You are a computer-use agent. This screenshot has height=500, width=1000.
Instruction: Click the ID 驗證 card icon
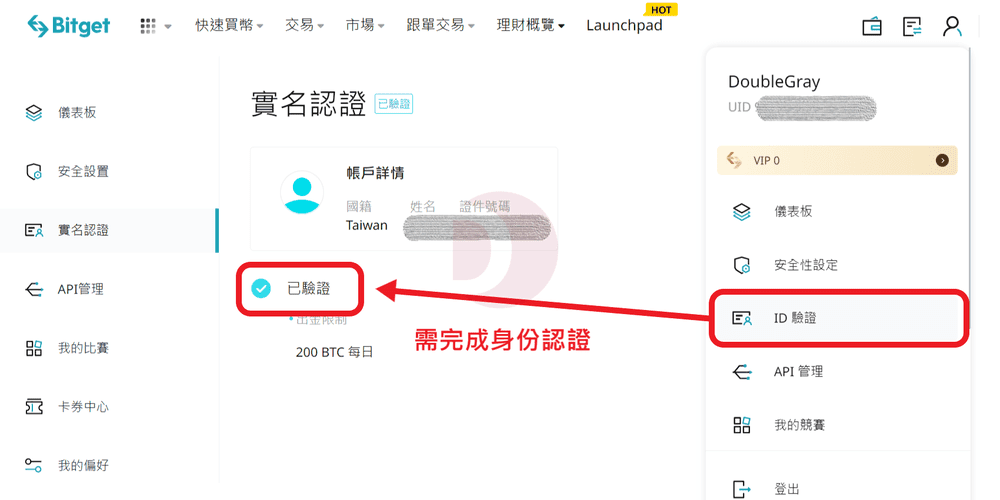pyautogui.click(x=742, y=318)
